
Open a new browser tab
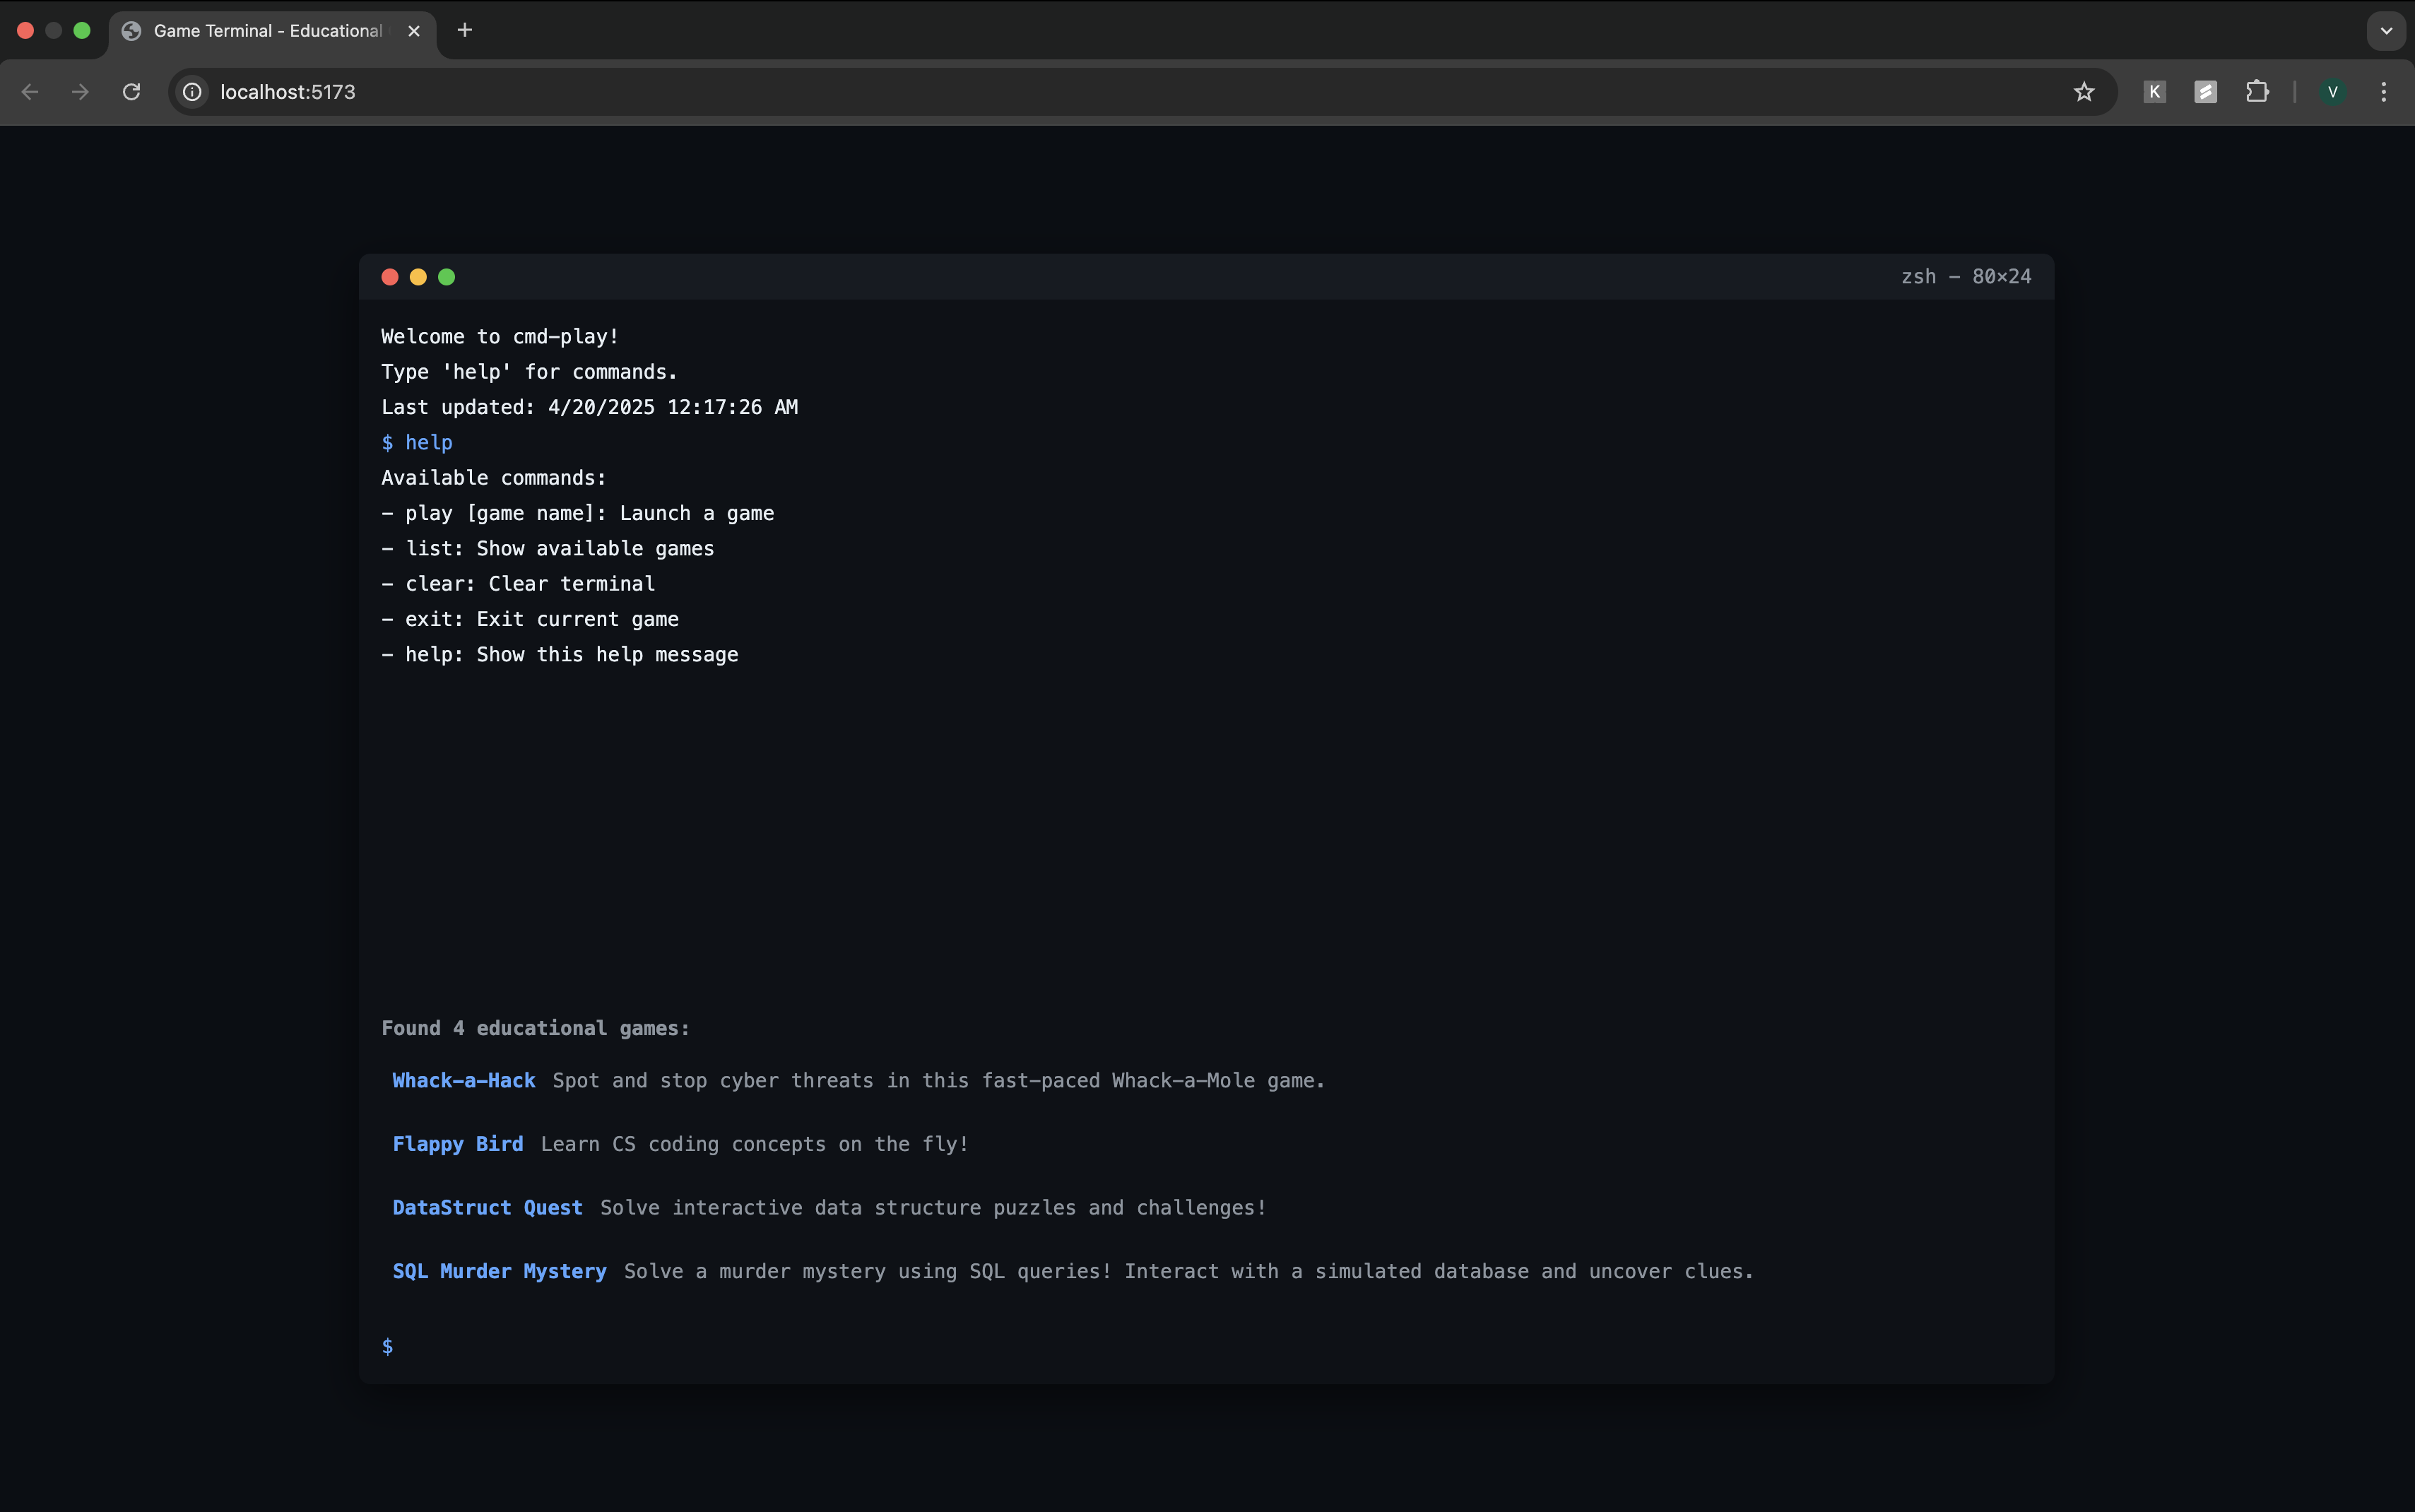tap(464, 30)
